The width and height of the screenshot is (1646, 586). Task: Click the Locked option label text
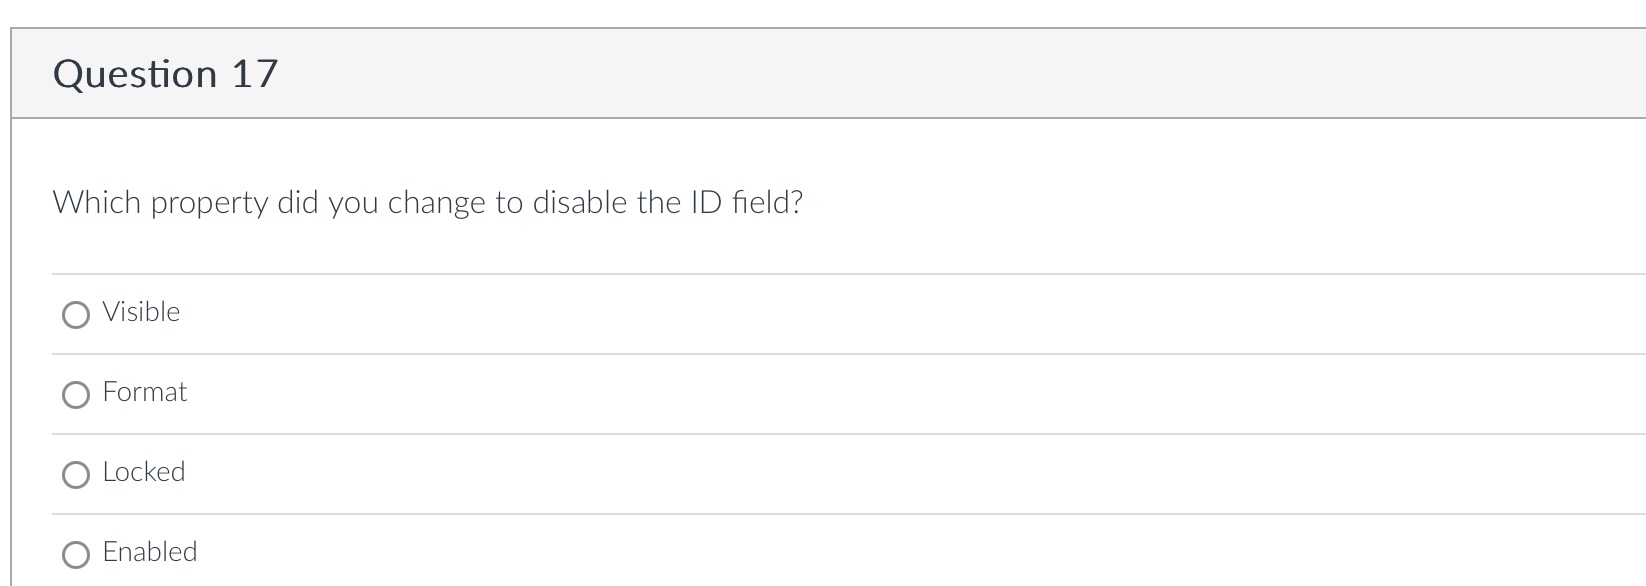coord(143,472)
